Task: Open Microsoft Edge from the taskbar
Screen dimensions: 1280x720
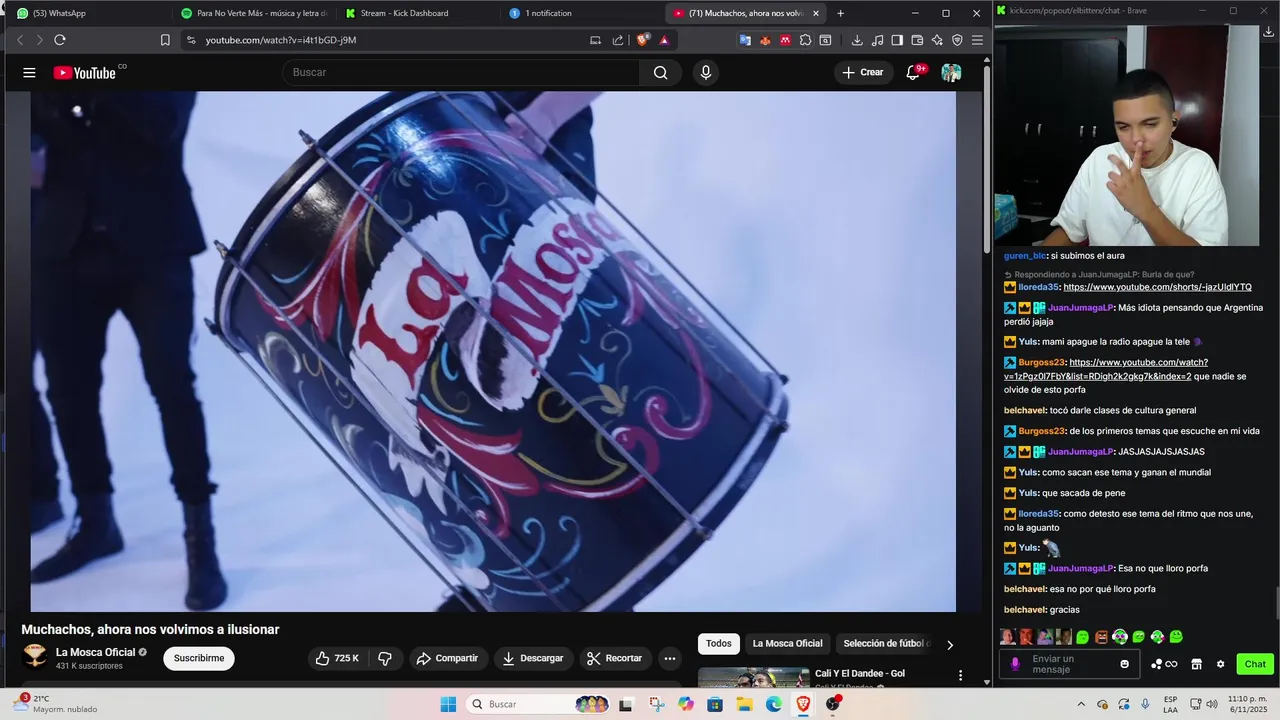Action: (774, 704)
